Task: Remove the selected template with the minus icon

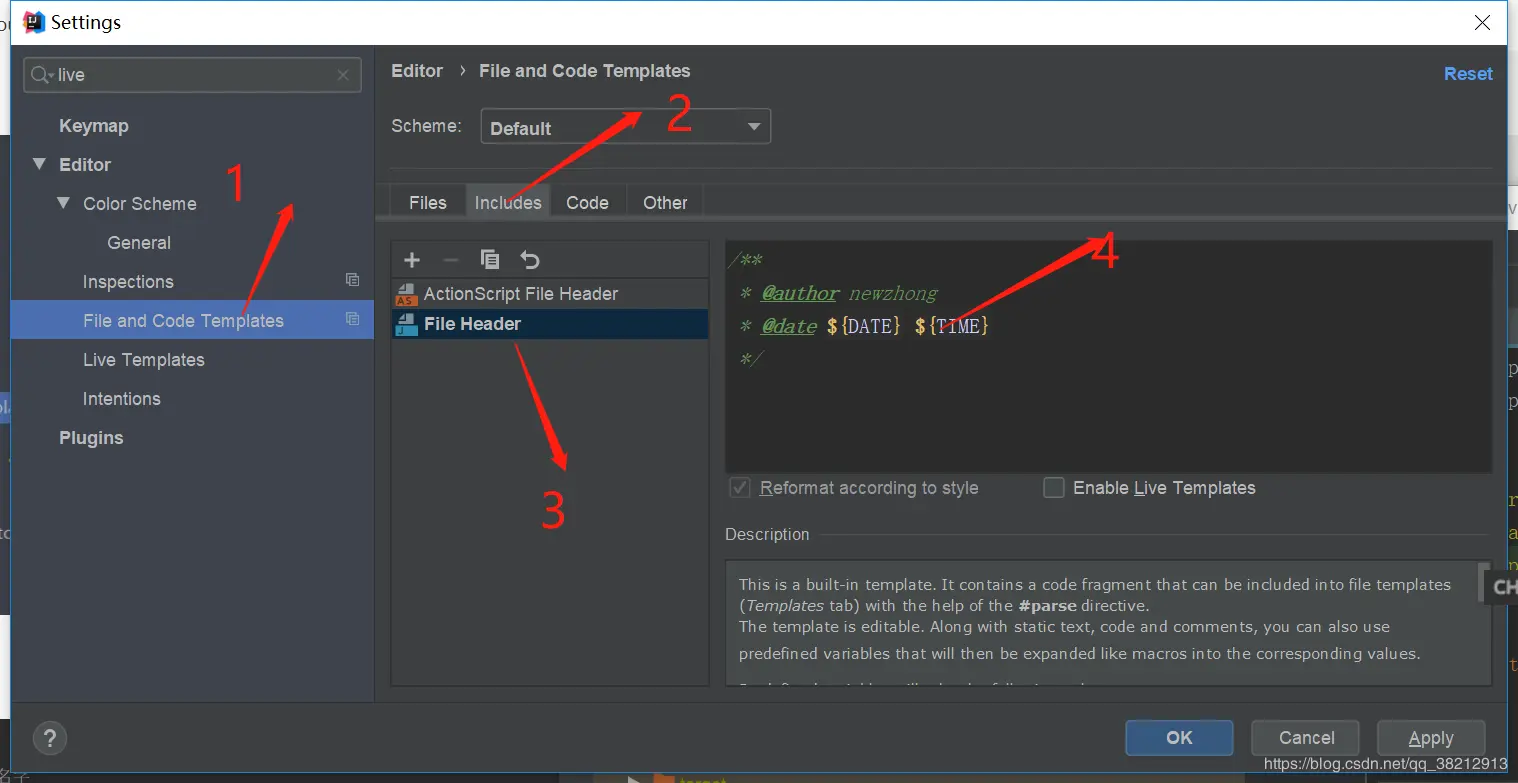Action: point(451,260)
